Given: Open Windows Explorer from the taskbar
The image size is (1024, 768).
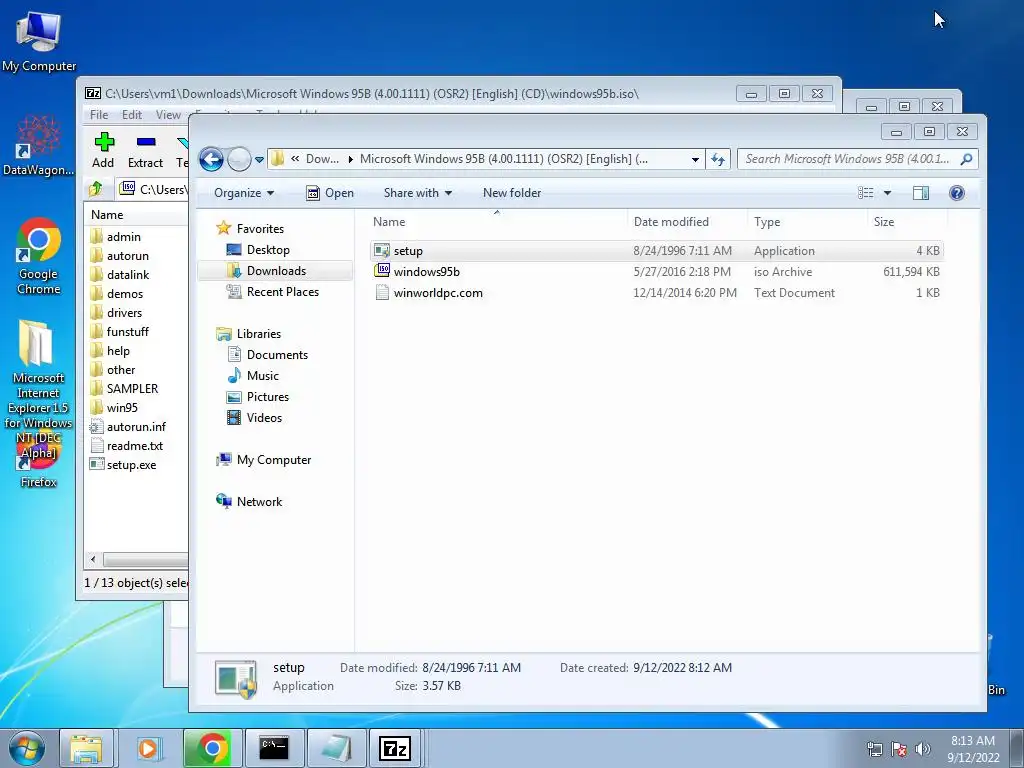Looking at the screenshot, I should tap(86, 748).
